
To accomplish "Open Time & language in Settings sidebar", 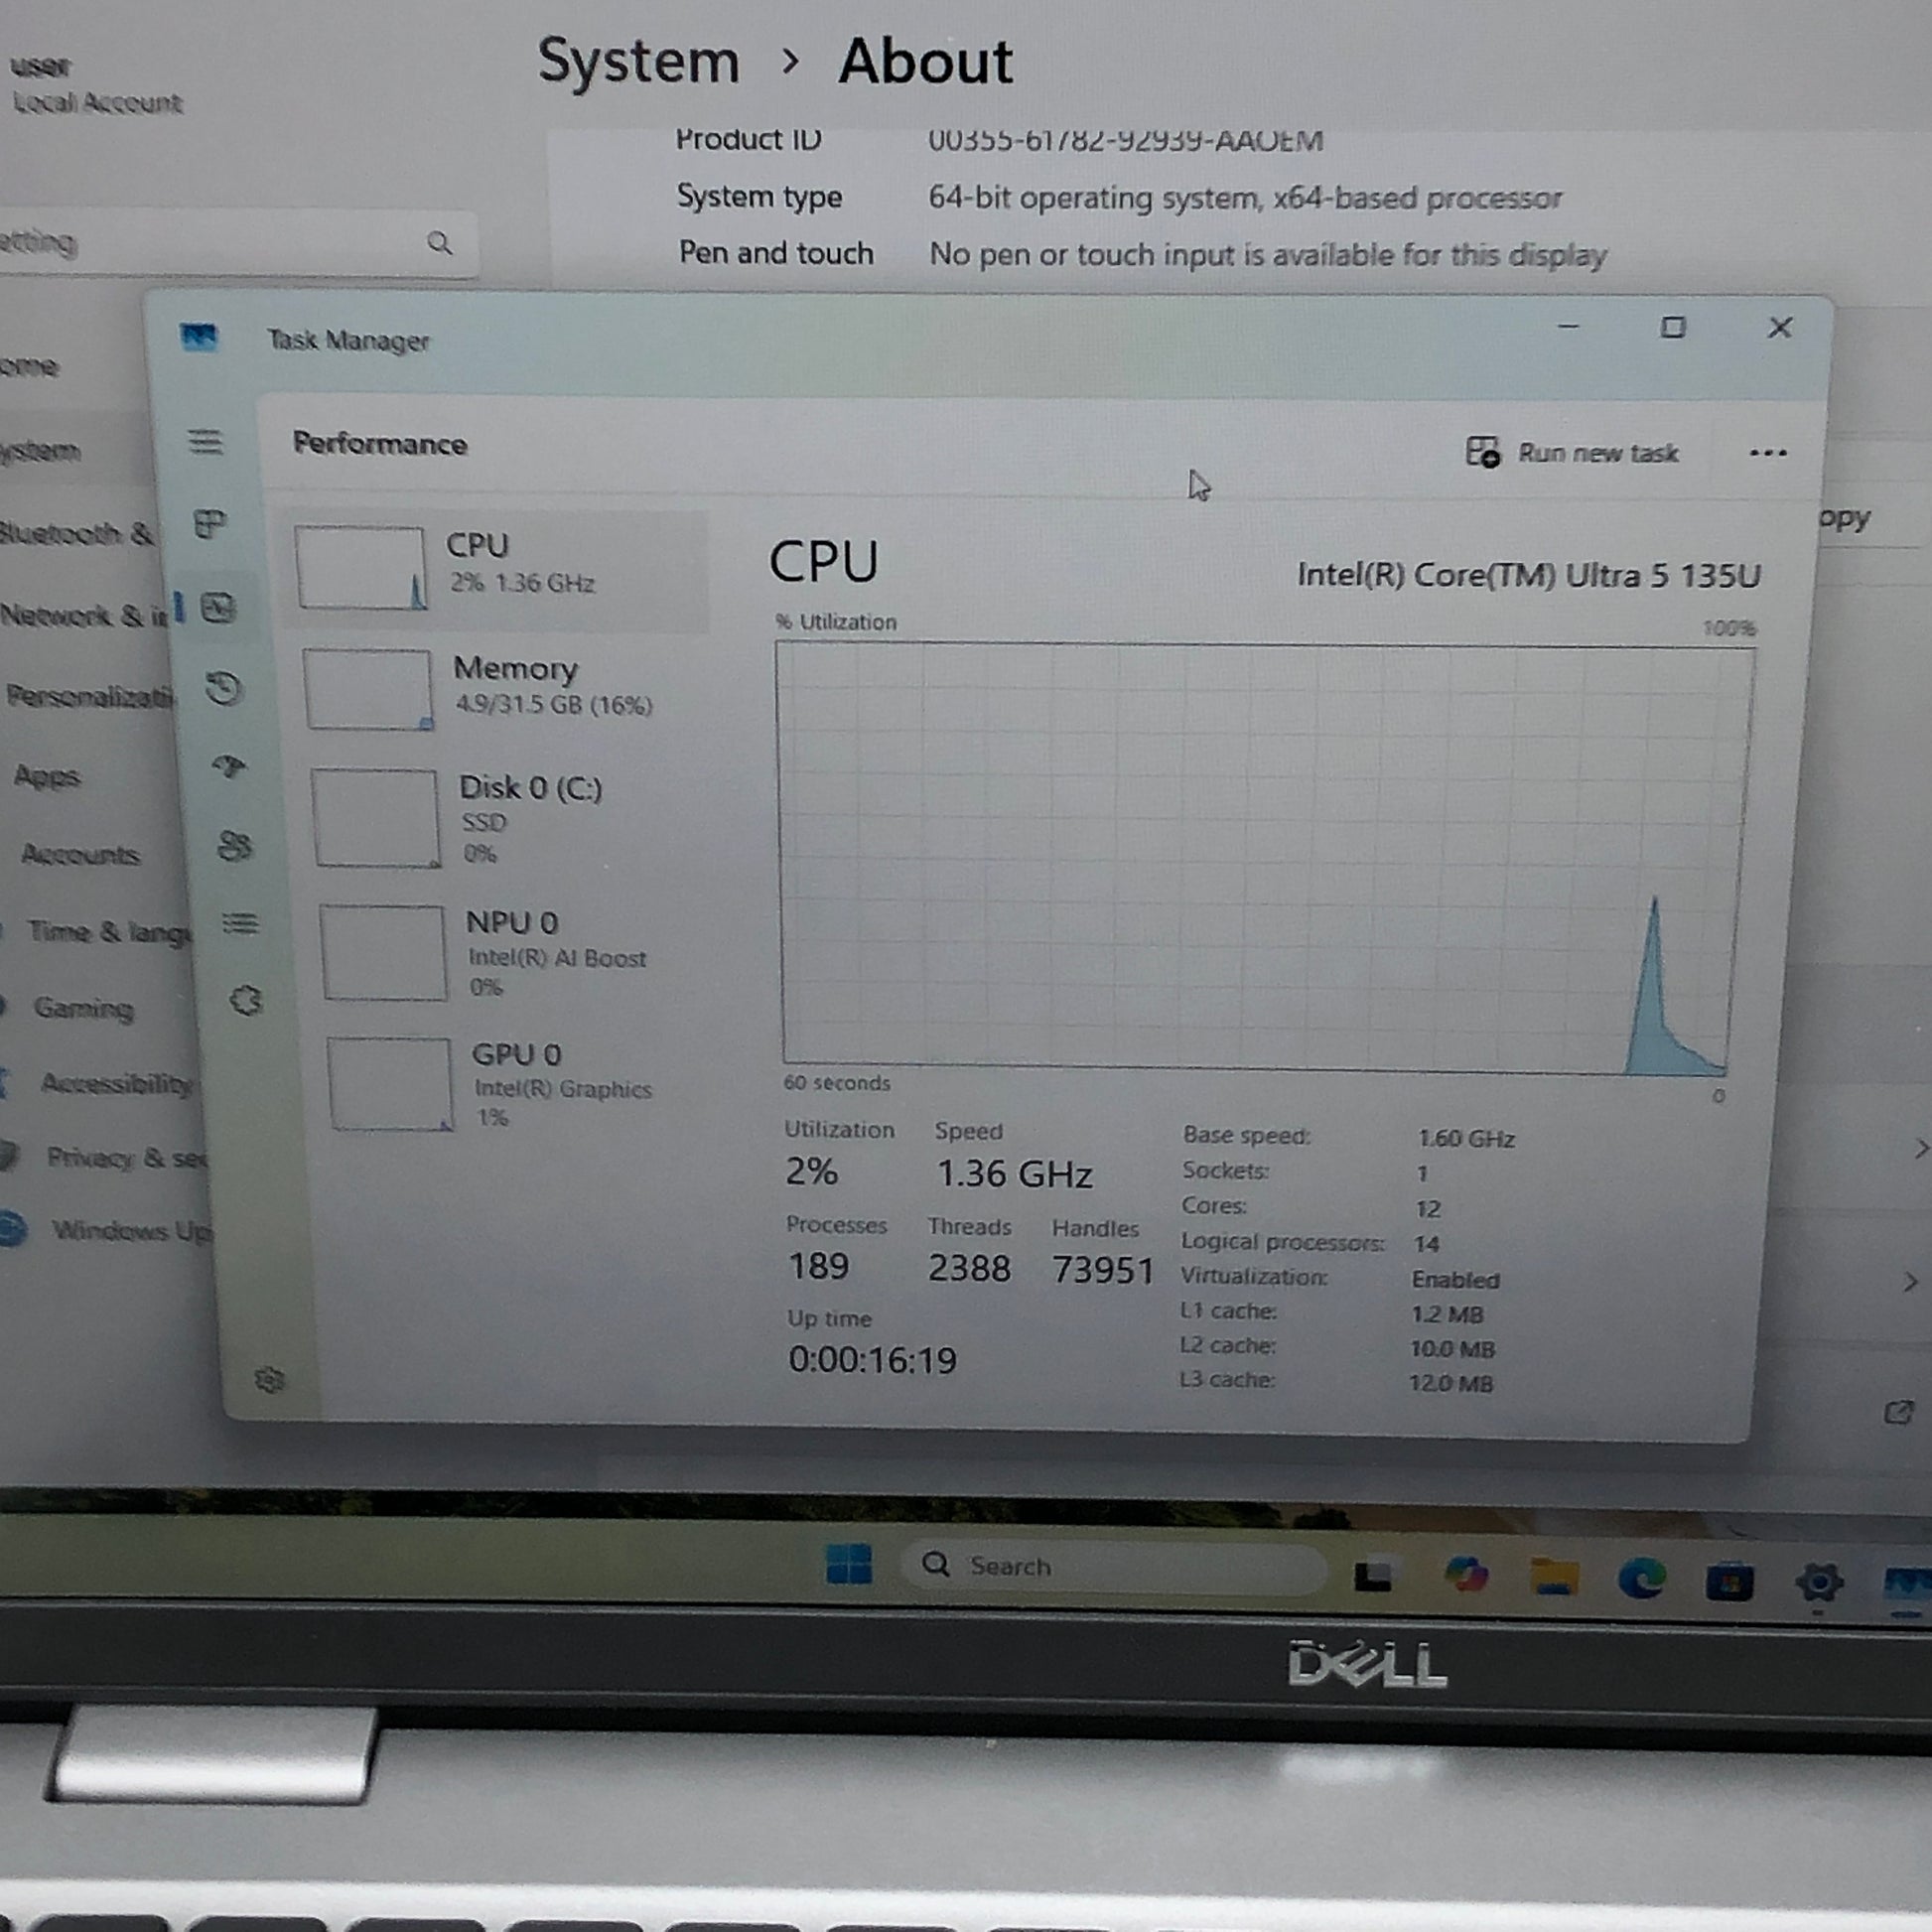I will pos(108,932).
